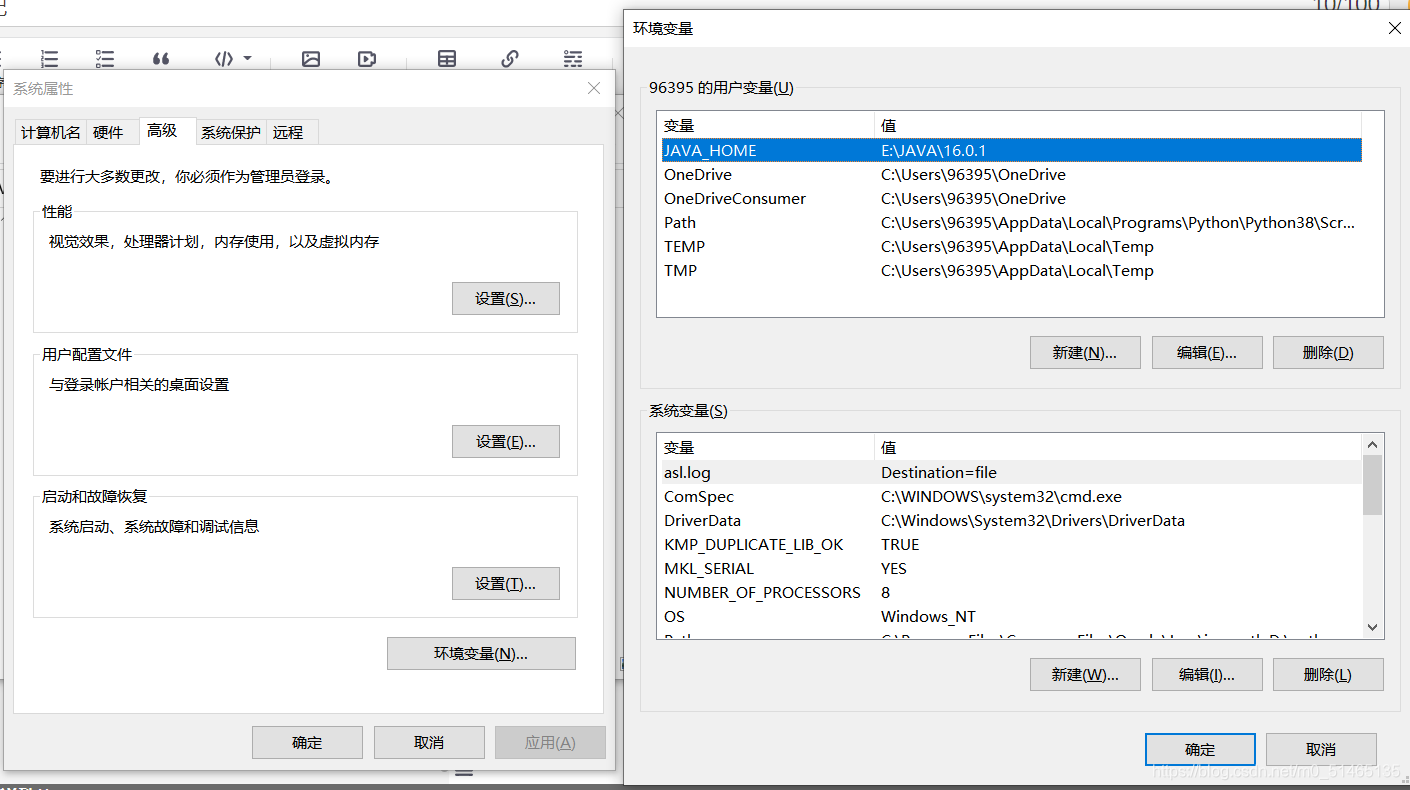Screen dimensions: 1410x790
Task: Click the system variables 变量 column header
Action: click(x=766, y=448)
